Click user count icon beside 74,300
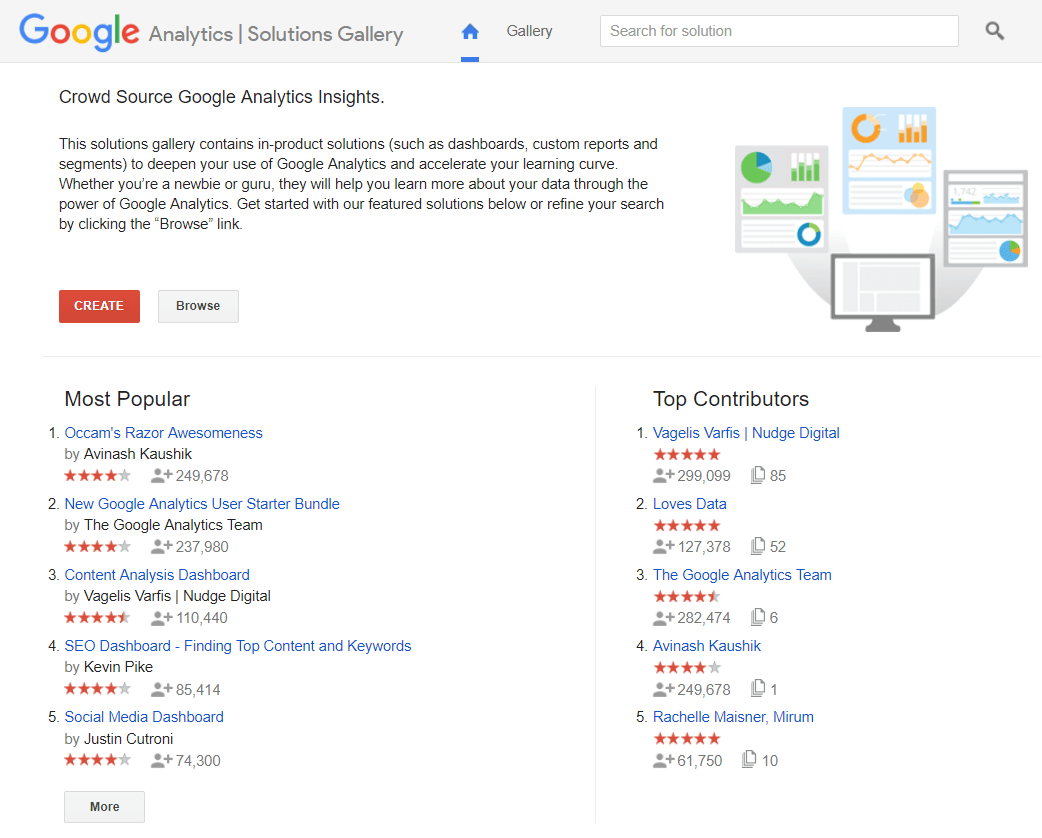Image resolution: width=1042 pixels, height=838 pixels. click(161, 760)
